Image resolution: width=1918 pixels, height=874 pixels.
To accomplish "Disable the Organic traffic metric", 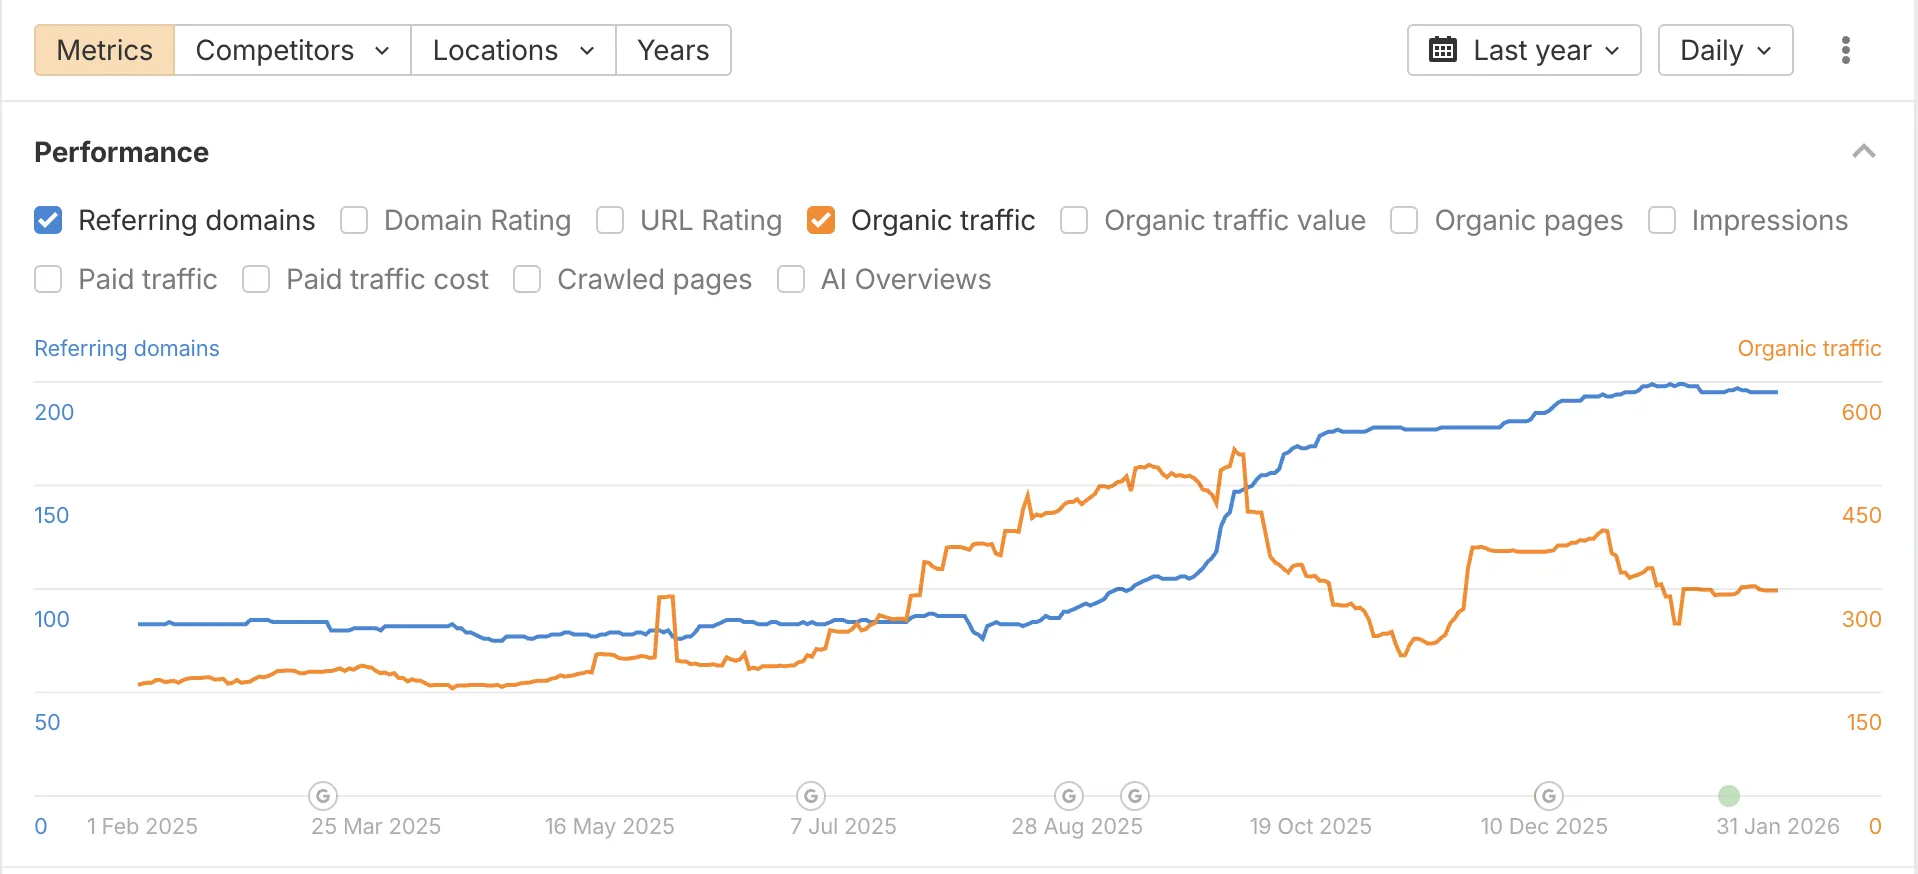I will click(821, 220).
